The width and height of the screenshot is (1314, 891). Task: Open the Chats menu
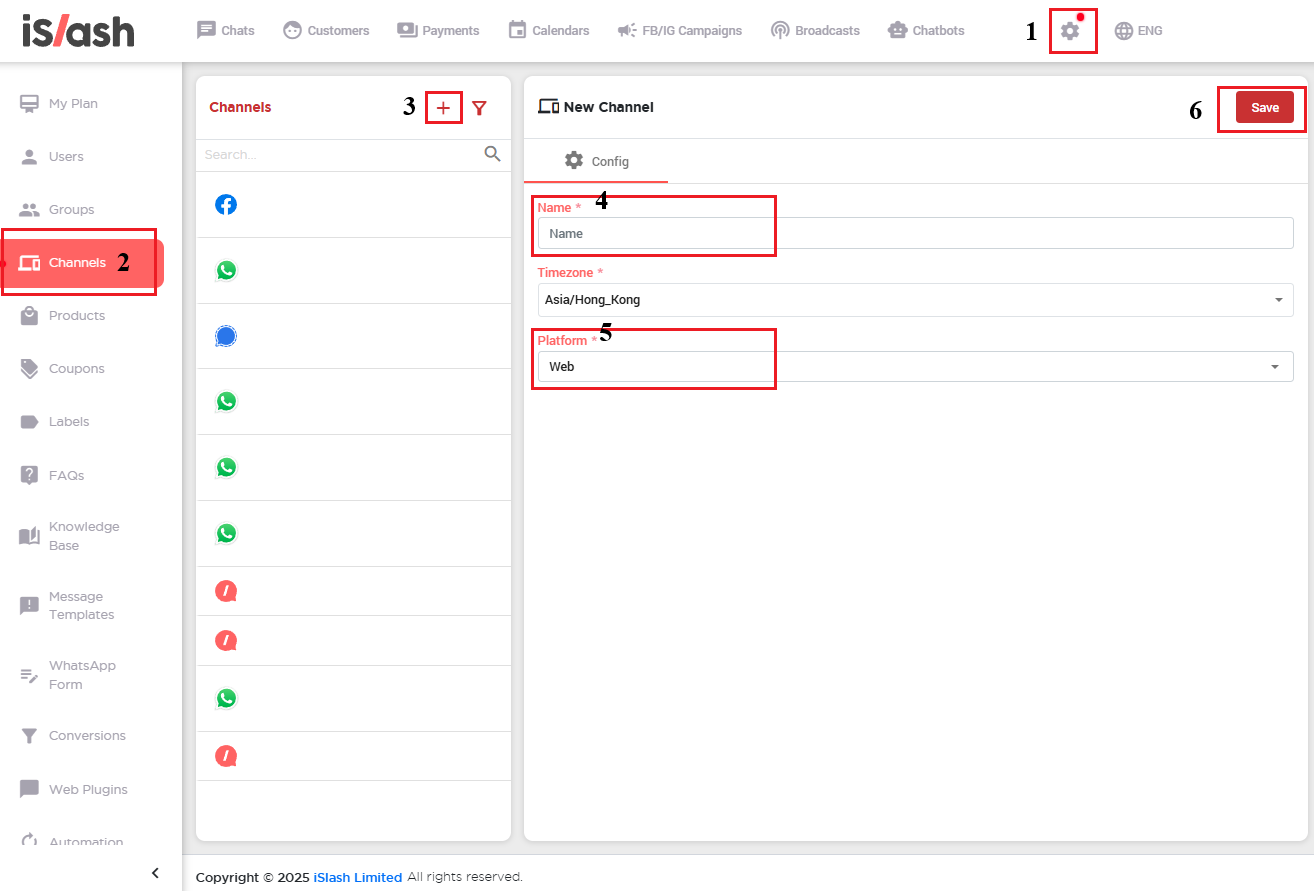226,31
